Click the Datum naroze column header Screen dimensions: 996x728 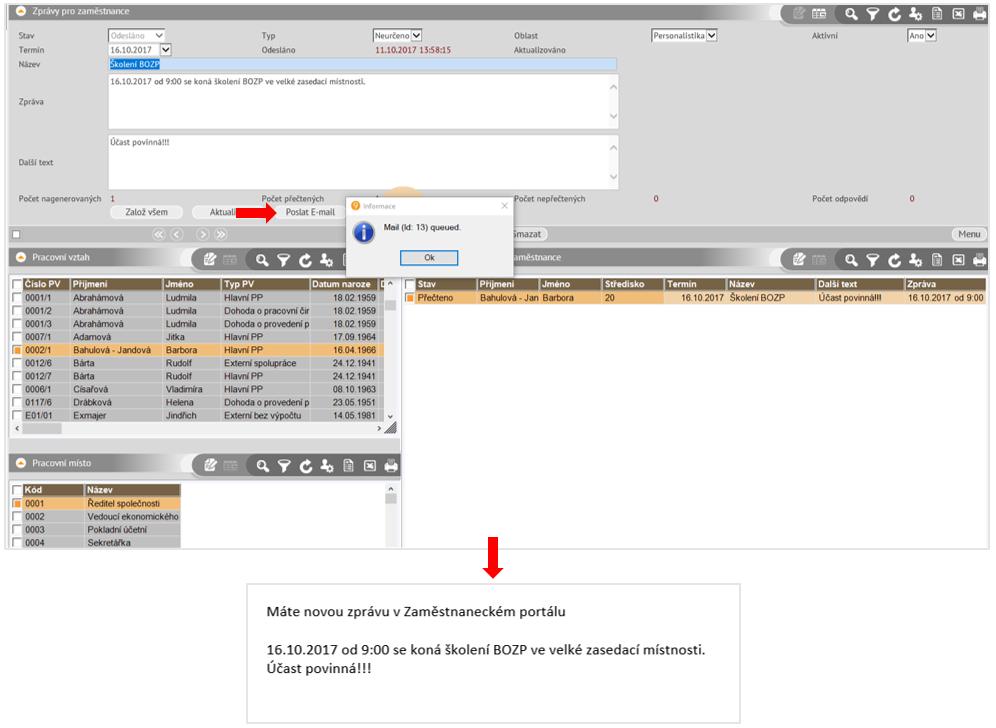click(344, 284)
